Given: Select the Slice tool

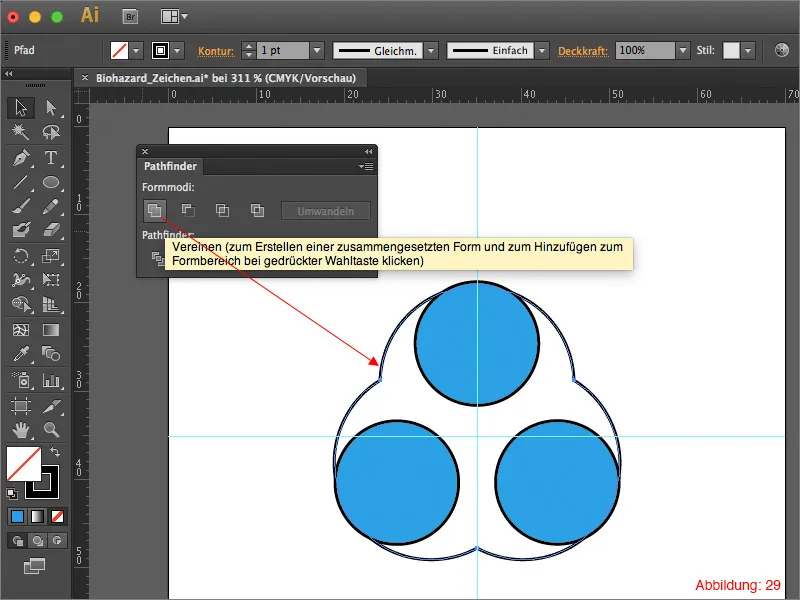Looking at the screenshot, I should tap(51, 406).
